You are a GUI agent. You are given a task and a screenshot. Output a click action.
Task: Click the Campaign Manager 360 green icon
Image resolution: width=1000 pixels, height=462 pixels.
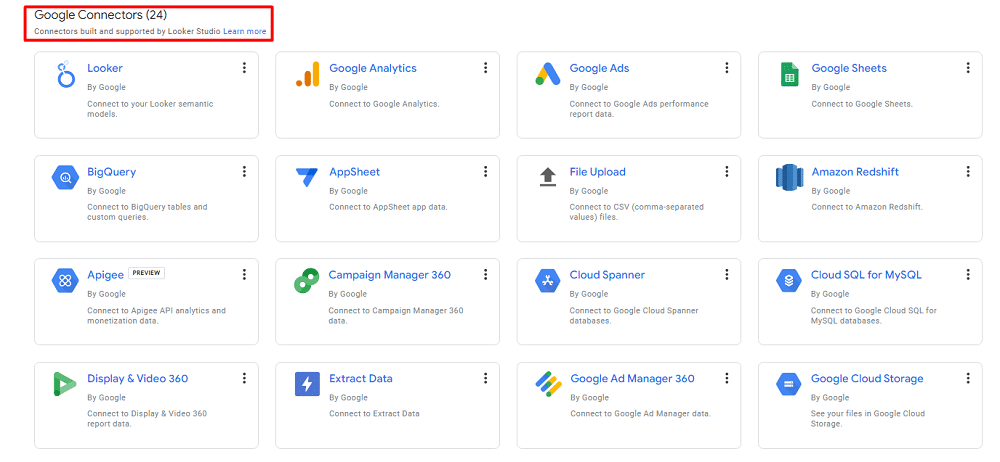point(306,281)
